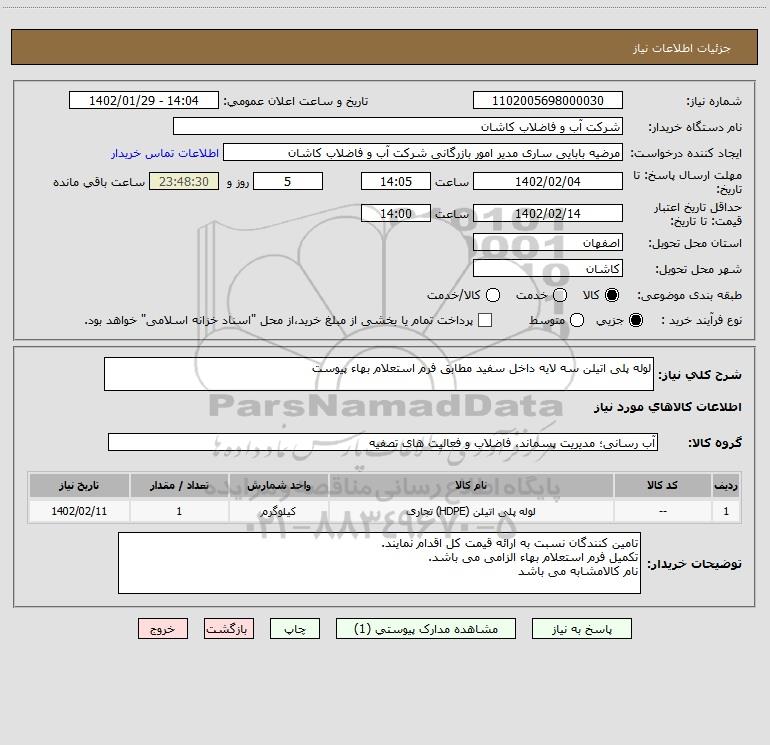Choose the جزیی purchase type
Screen dimensions: 770x745
(635, 320)
